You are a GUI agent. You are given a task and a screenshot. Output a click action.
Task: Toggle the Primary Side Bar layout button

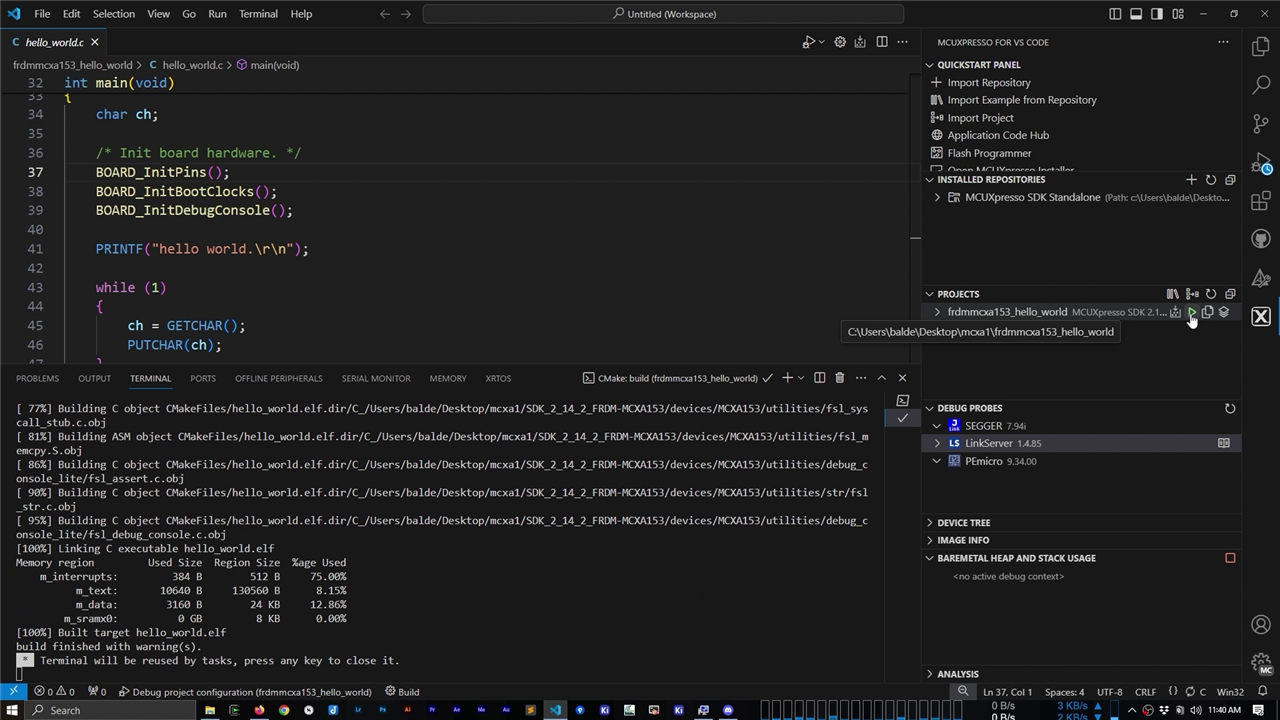pyautogui.click(x=1115, y=14)
